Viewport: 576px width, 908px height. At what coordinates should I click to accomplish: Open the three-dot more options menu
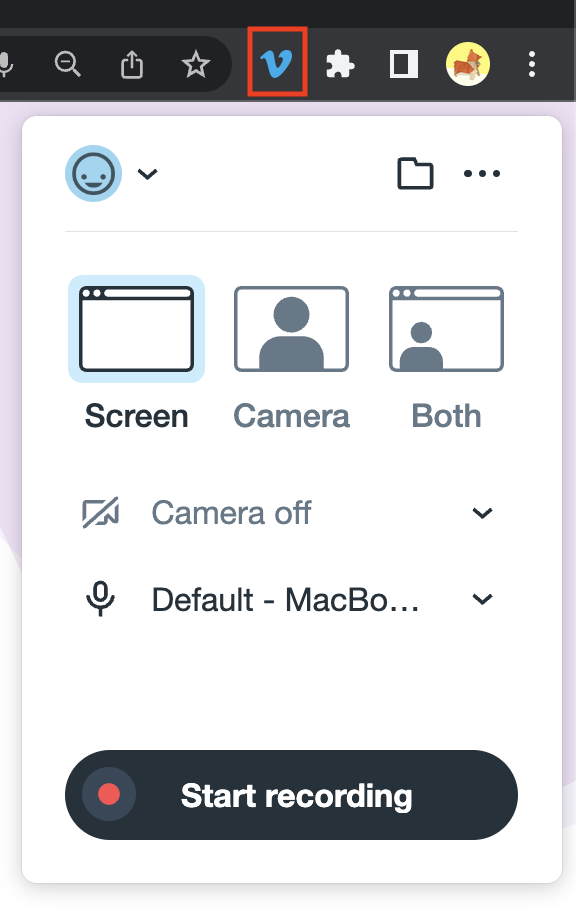pyautogui.click(x=482, y=173)
